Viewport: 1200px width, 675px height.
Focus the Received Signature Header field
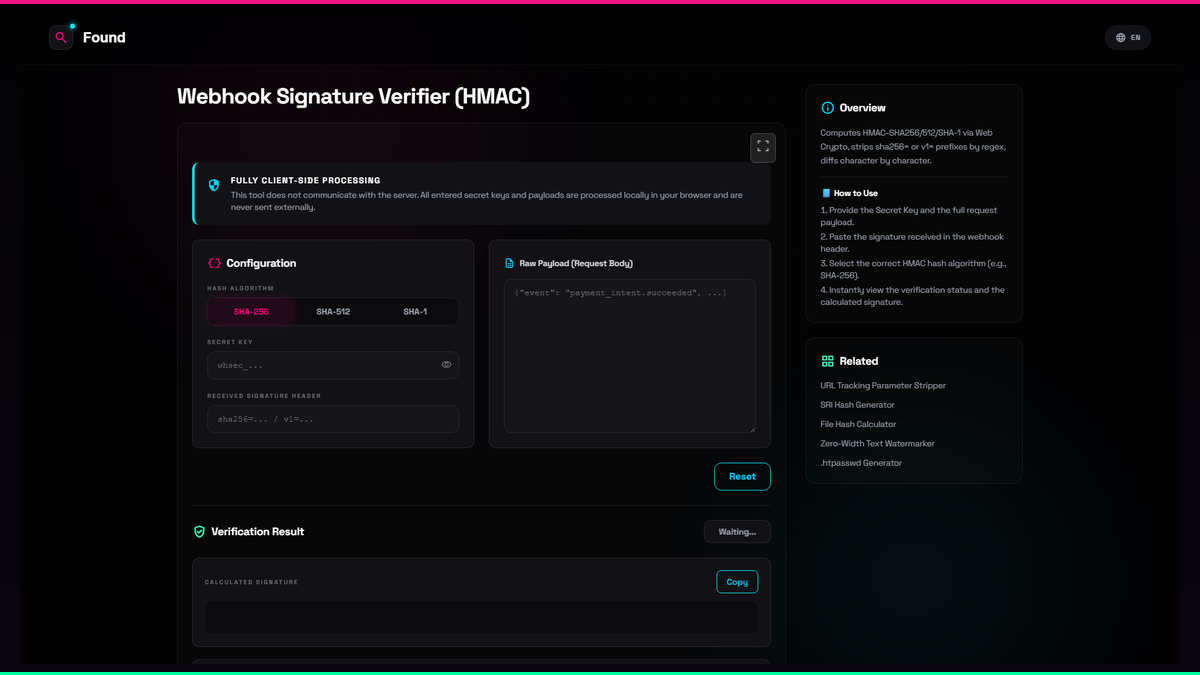333,419
